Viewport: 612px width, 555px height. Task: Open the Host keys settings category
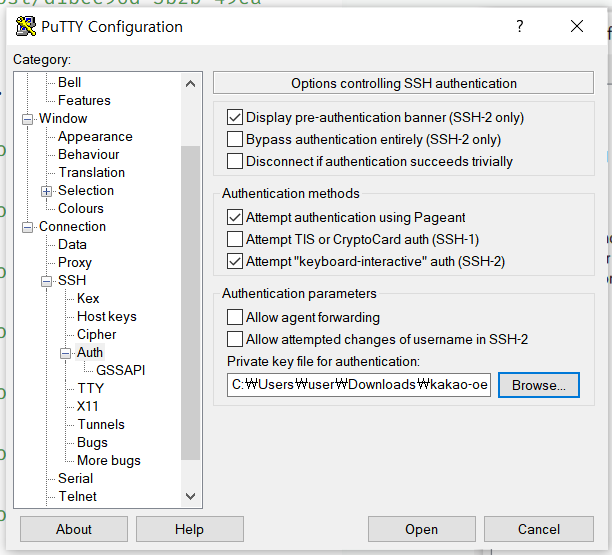(x=107, y=316)
